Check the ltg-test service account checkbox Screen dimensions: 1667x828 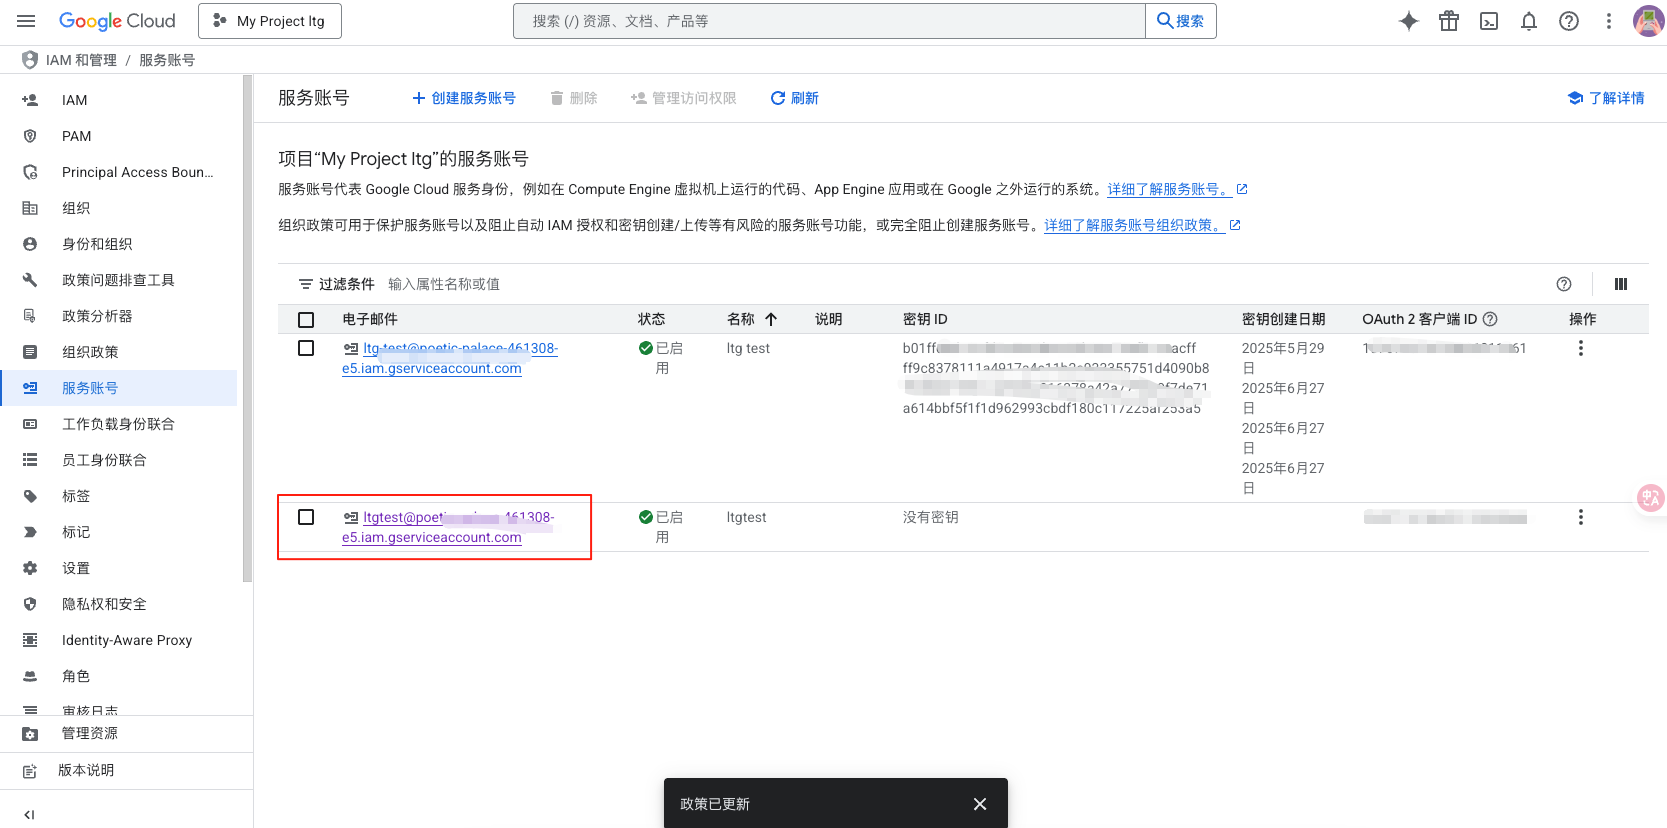click(x=306, y=348)
